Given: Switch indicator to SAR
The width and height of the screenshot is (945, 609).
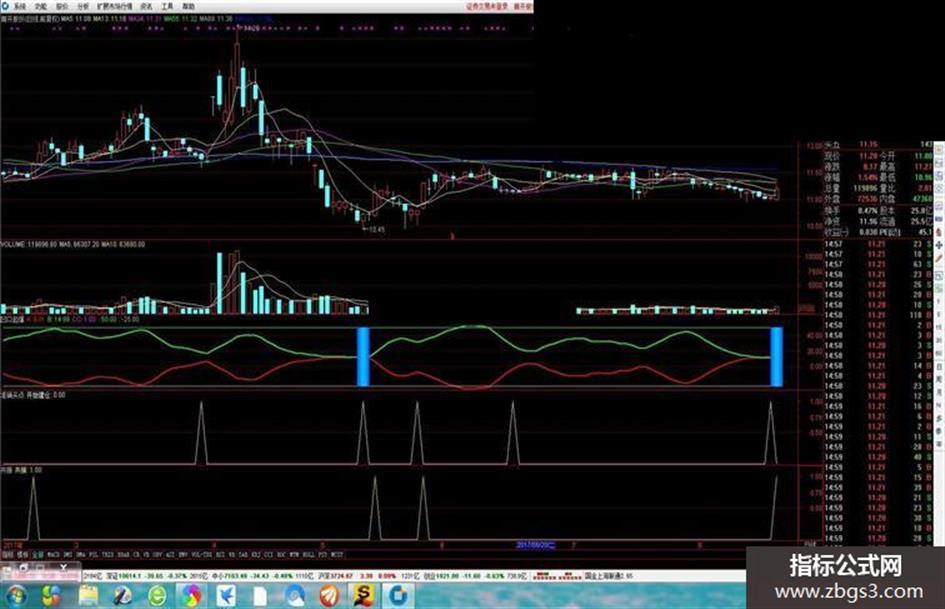Looking at the screenshot, I should pyautogui.click(x=243, y=554).
